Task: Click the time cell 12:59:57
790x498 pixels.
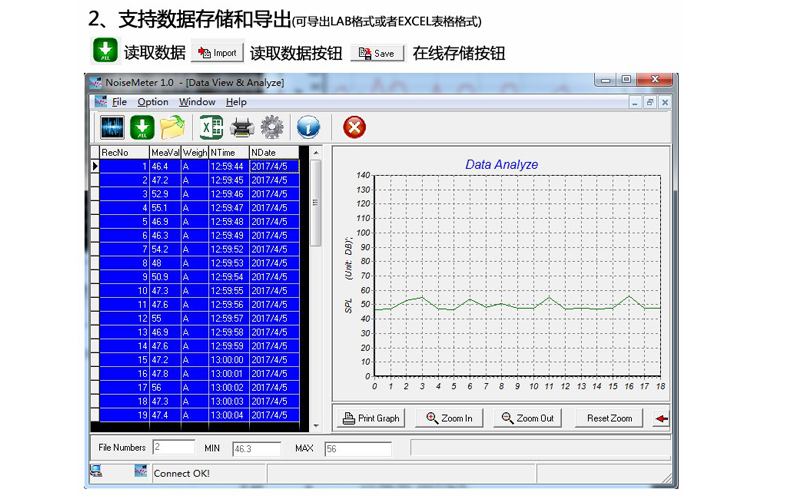Action: (x=229, y=318)
